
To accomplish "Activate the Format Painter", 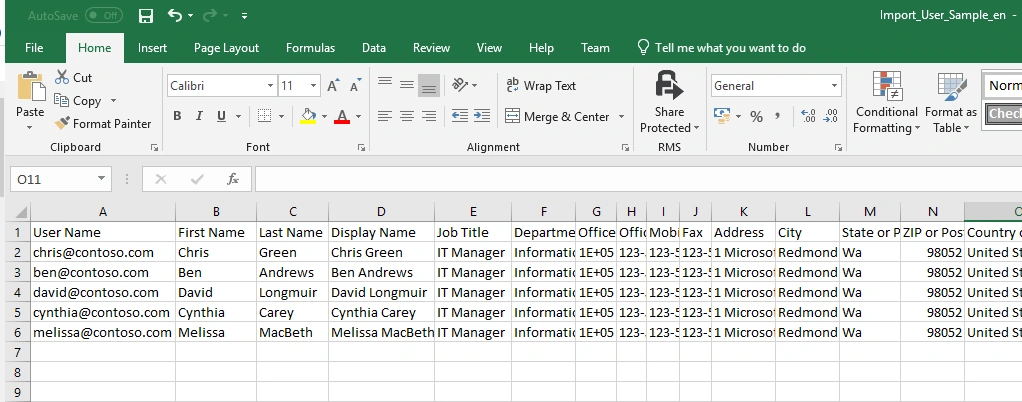I will (102, 124).
